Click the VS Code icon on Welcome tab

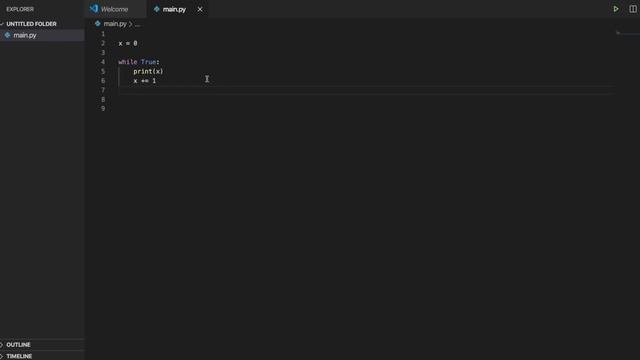click(x=94, y=9)
